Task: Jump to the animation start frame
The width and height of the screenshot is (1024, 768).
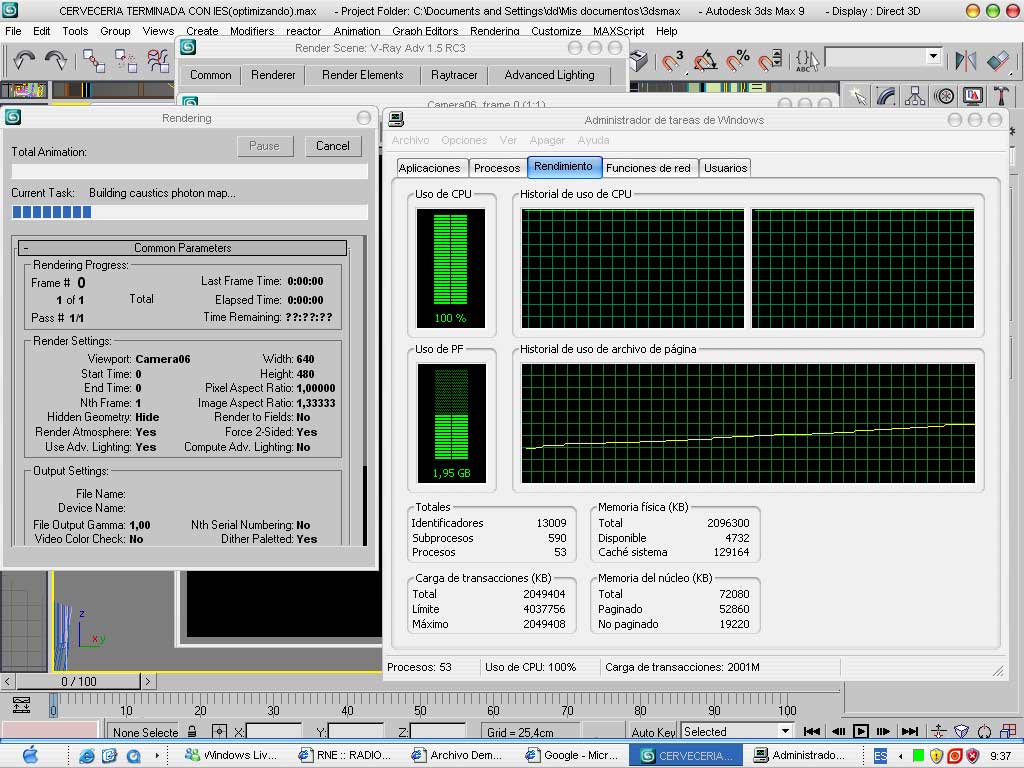Action: click(x=812, y=732)
